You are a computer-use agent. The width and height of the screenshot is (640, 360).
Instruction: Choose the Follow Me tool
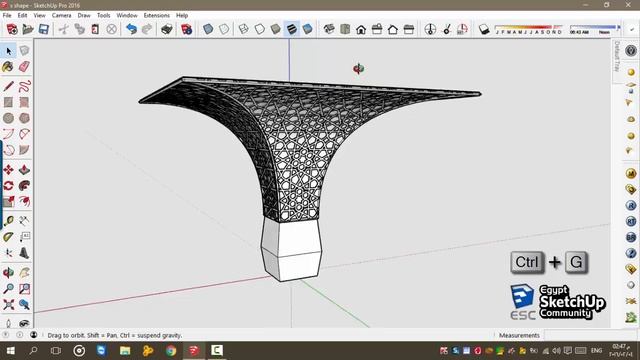(24, 185)
